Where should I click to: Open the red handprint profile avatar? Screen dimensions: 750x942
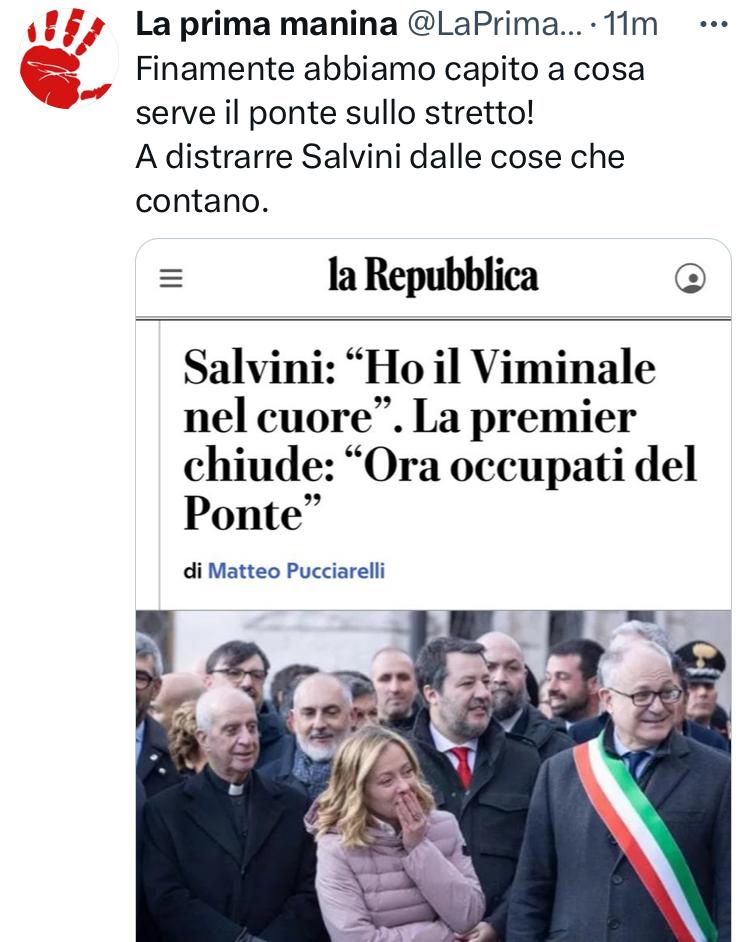click(67, 58)
